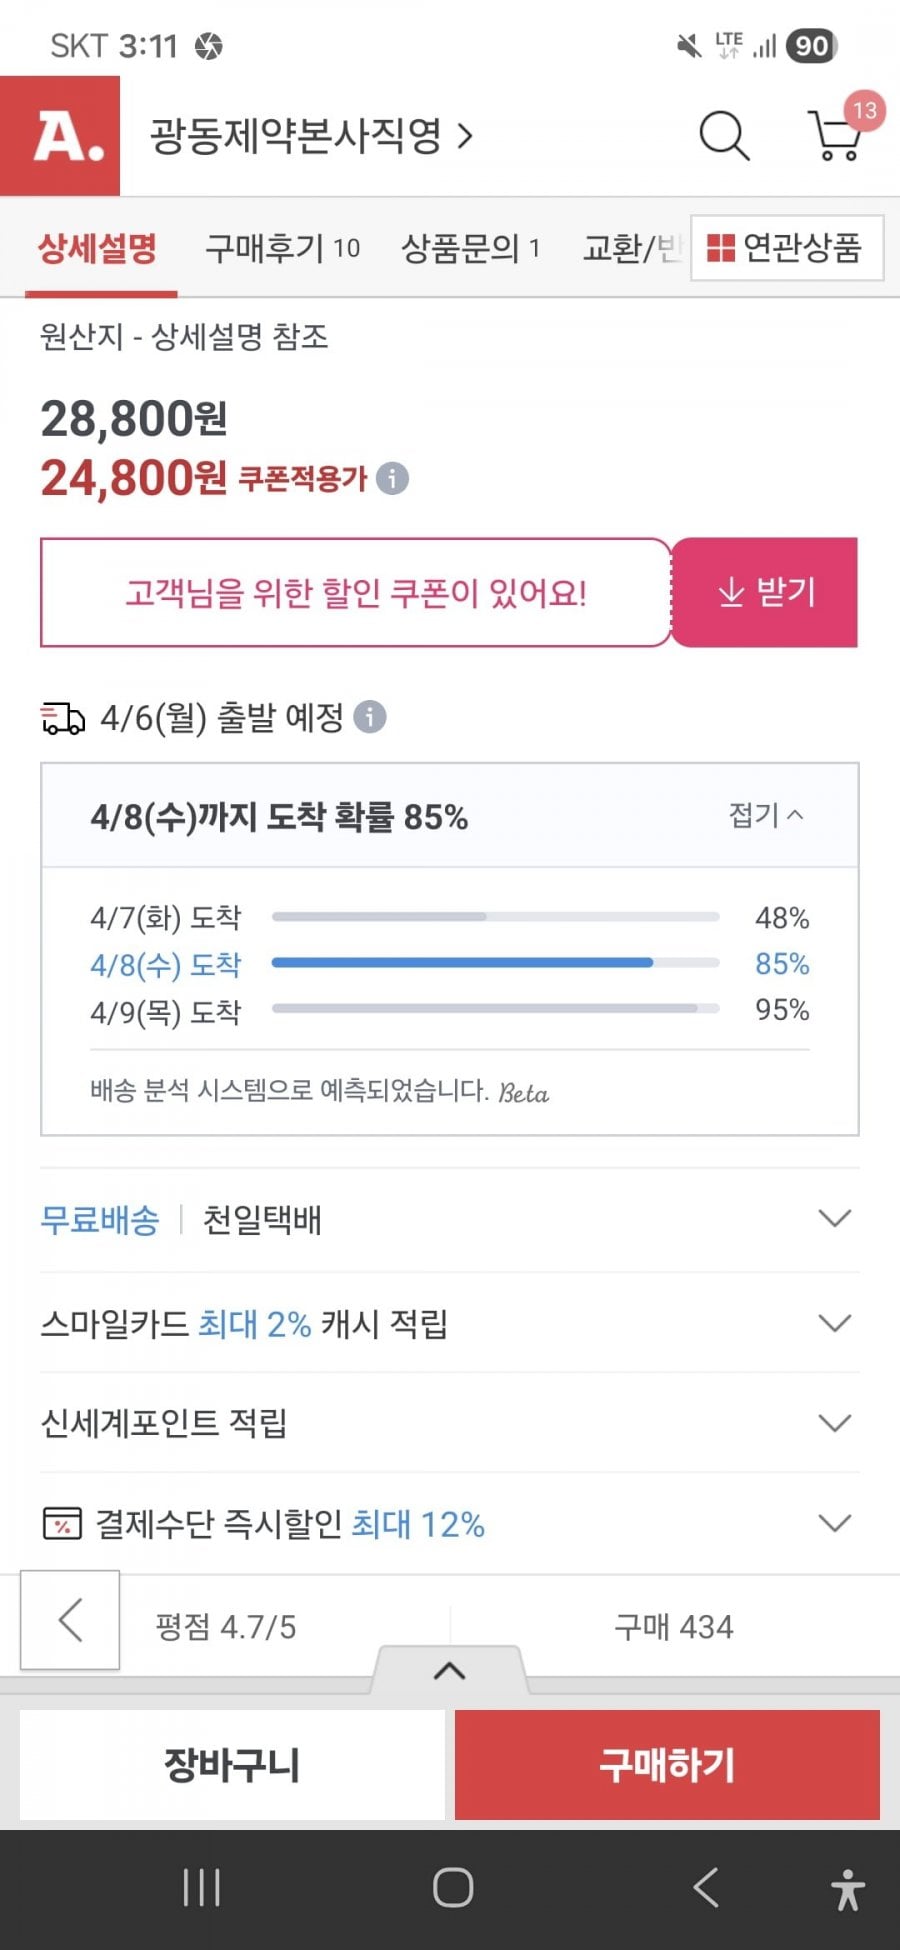Screen dimensions: 900x1950
Task: Open Android recent apps button
Action: coord(201,1888)
